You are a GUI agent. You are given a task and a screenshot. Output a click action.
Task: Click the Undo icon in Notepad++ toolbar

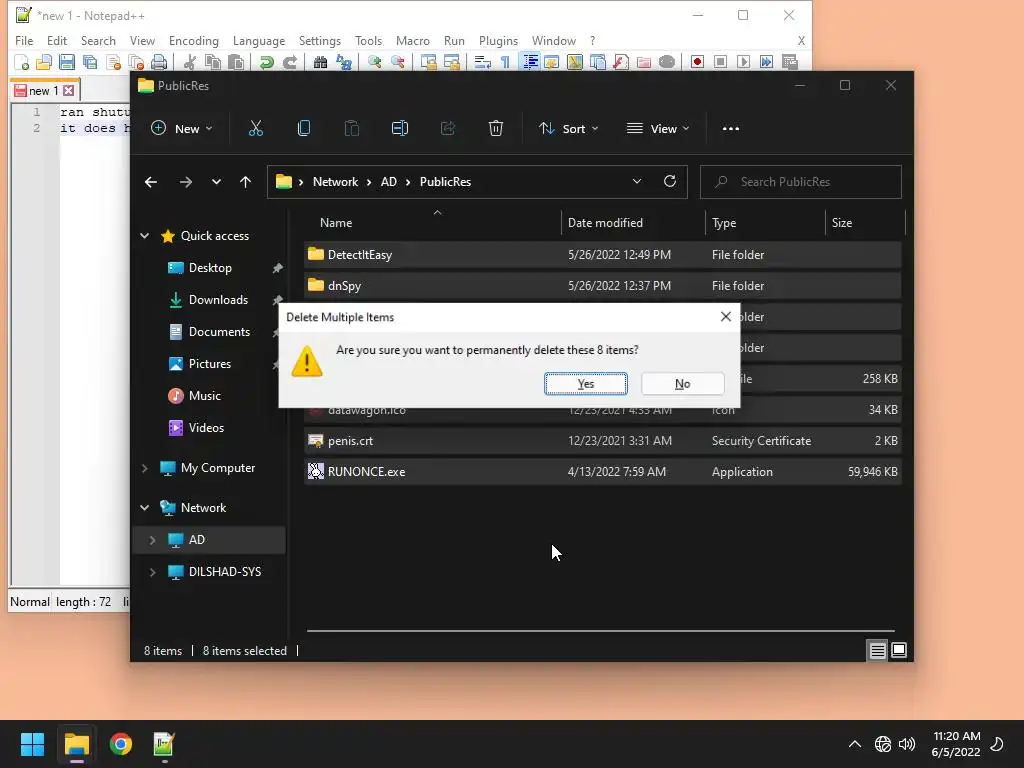click(x=266, y=62)
